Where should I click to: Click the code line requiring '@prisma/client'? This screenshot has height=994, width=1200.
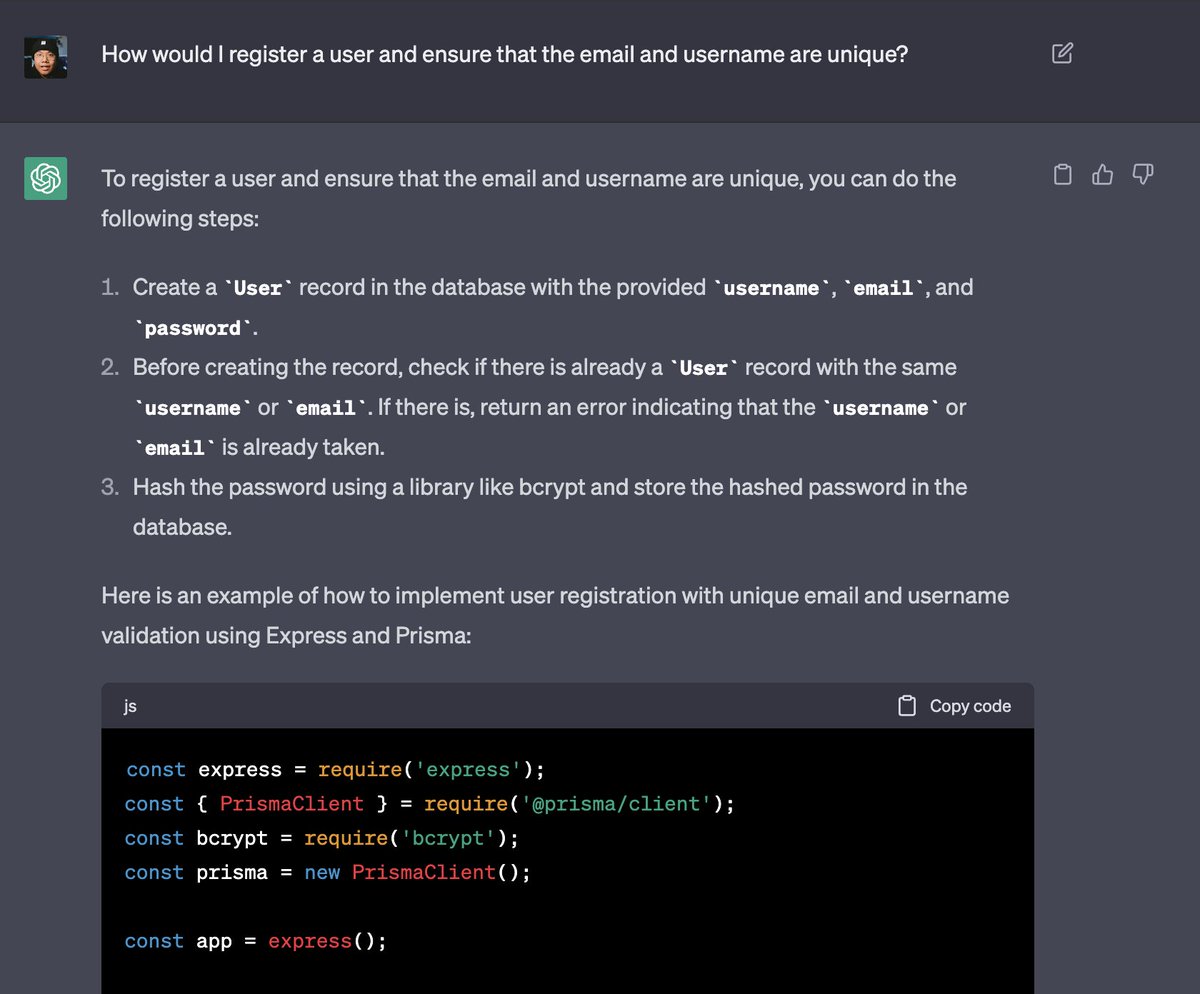[429, 804]
